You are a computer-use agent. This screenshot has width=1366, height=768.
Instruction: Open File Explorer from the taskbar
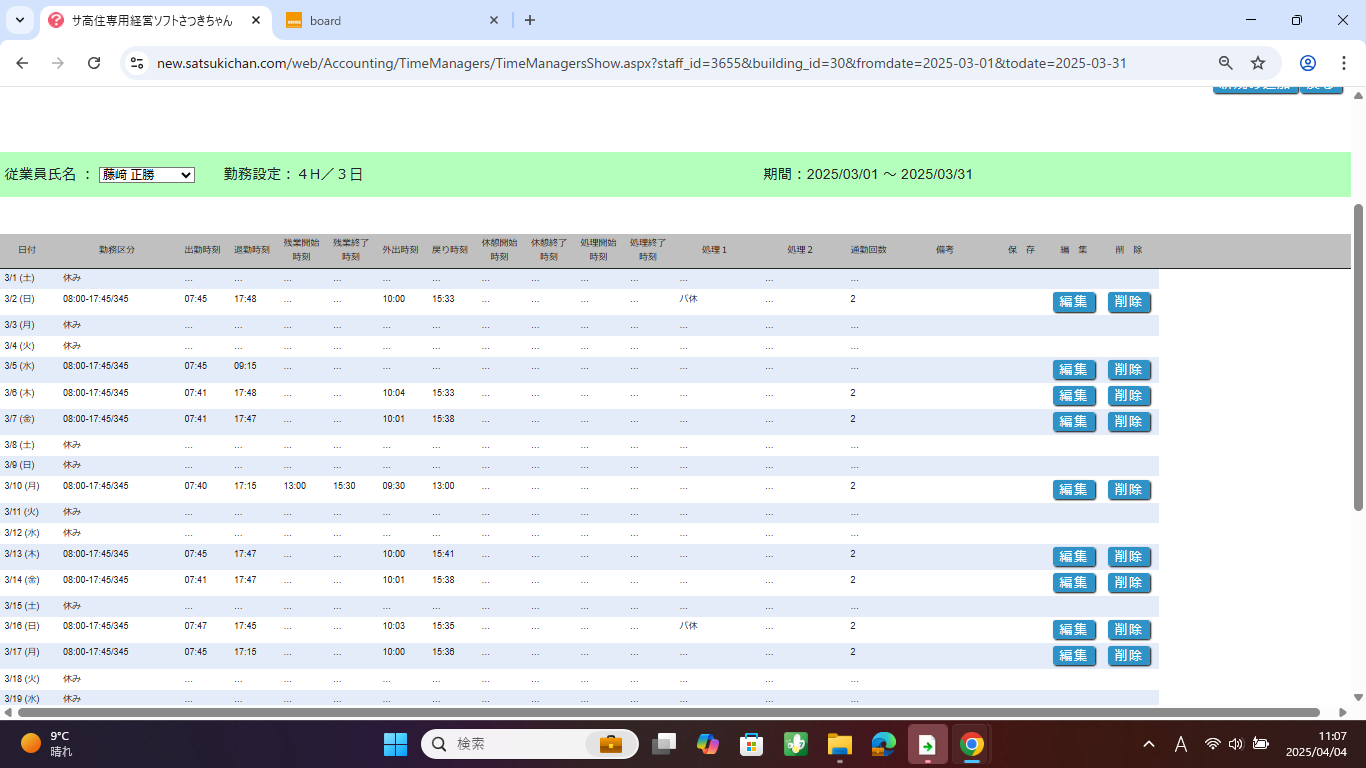839,744
